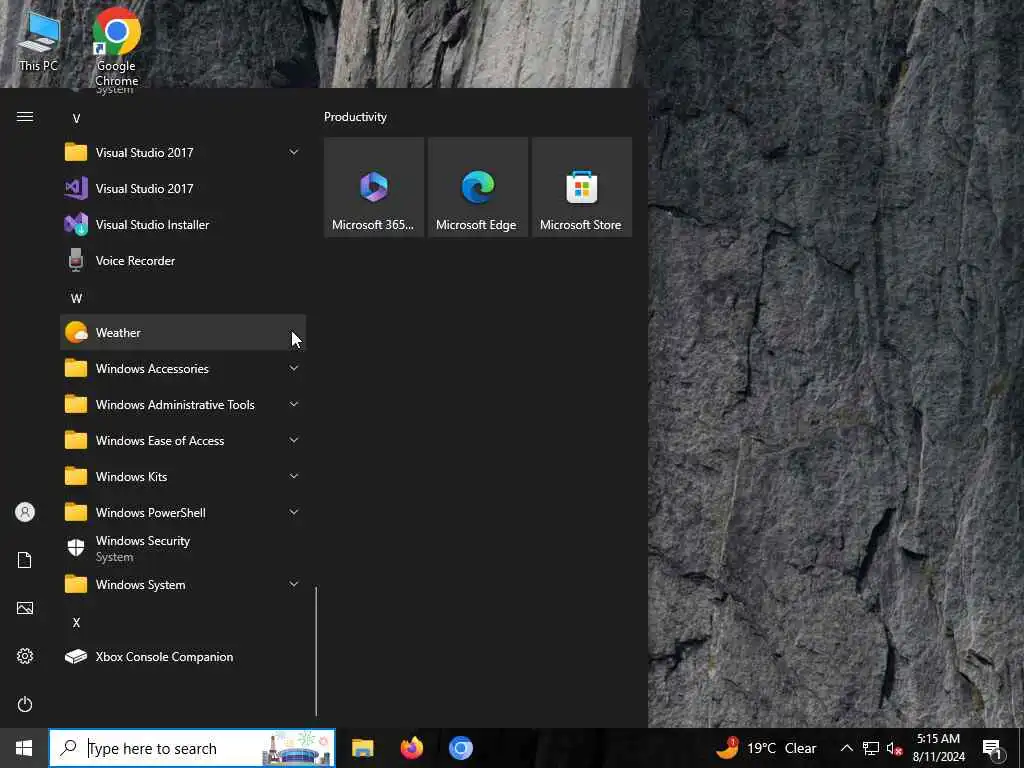Screen dimensions: 1024x768
Task: Expand the Start menu hamburger navigation
Action: (25, 117)
